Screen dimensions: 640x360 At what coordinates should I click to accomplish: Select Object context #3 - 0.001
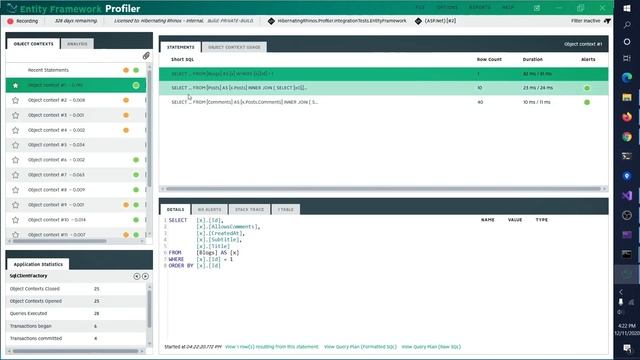pyautogui.click(x=76, y=116)
